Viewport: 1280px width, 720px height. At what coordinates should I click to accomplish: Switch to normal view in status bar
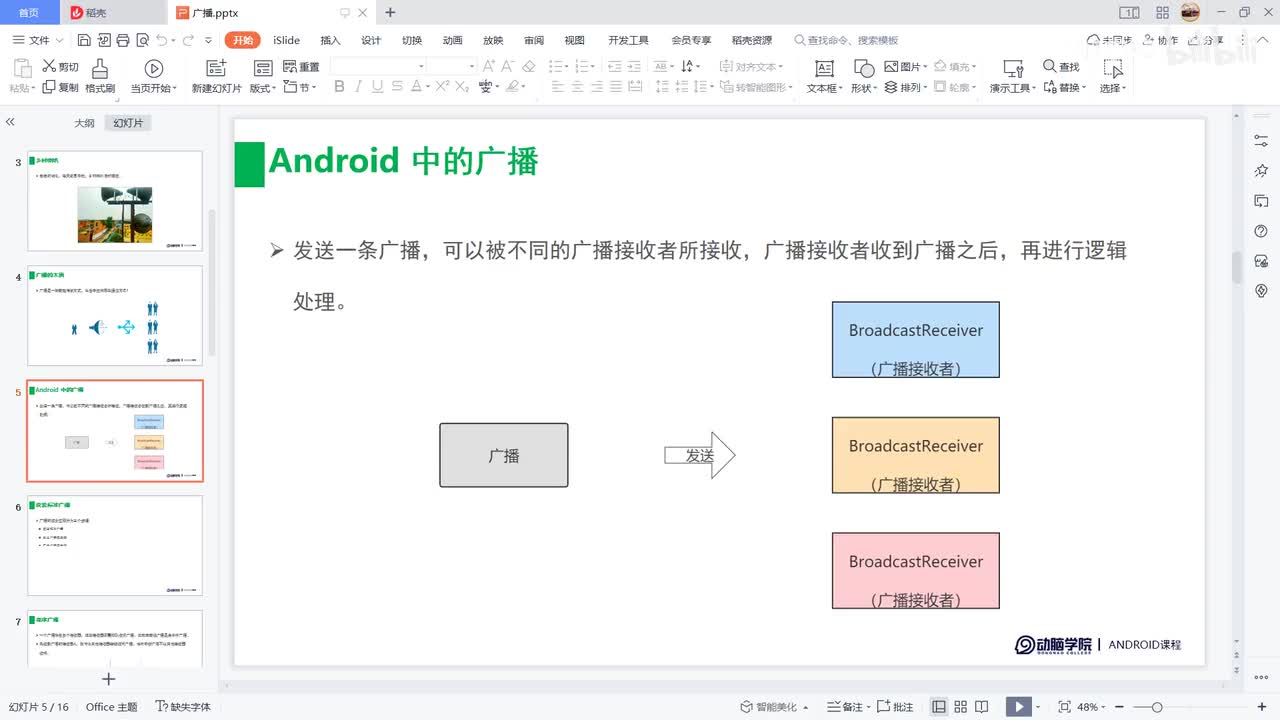(939, 707)
